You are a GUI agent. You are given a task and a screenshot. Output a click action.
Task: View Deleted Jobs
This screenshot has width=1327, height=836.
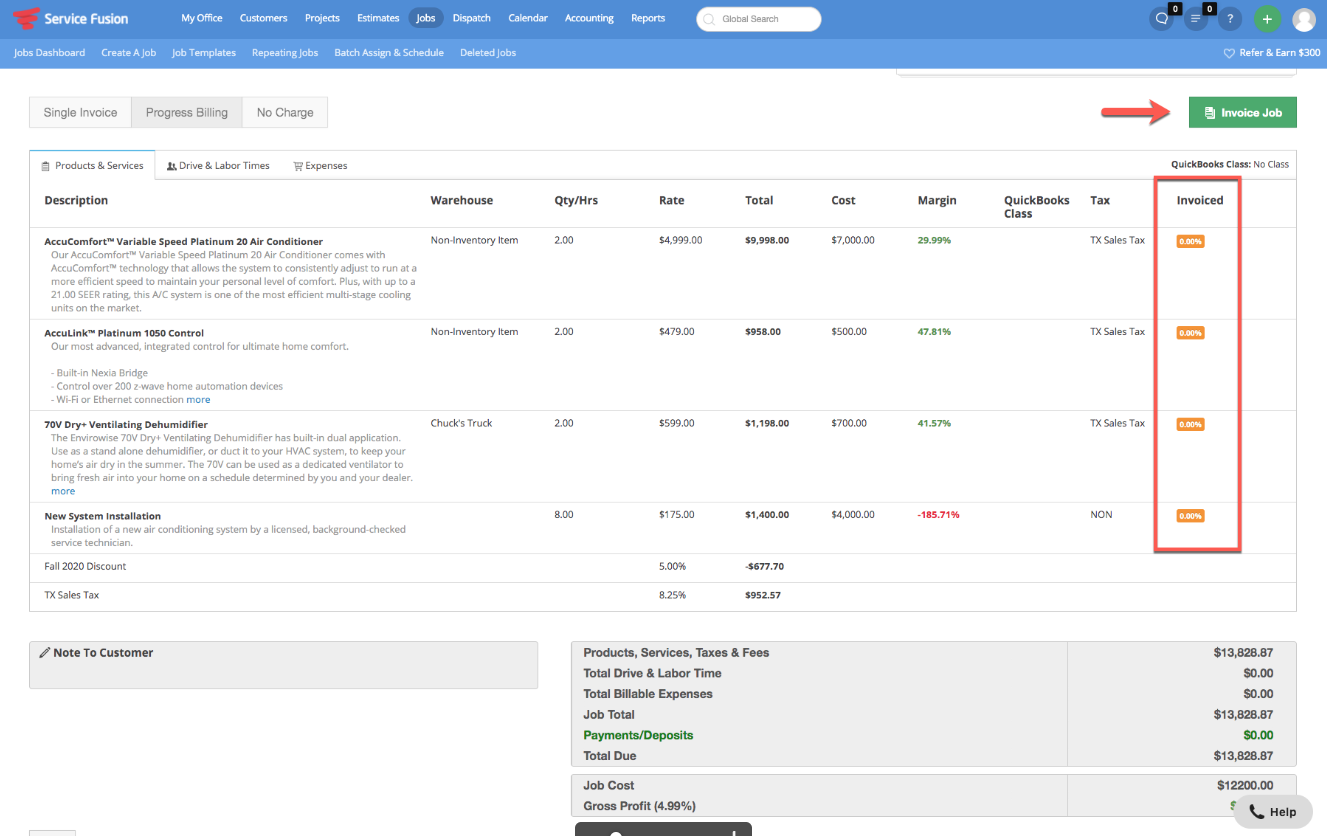tap(488, 53)
